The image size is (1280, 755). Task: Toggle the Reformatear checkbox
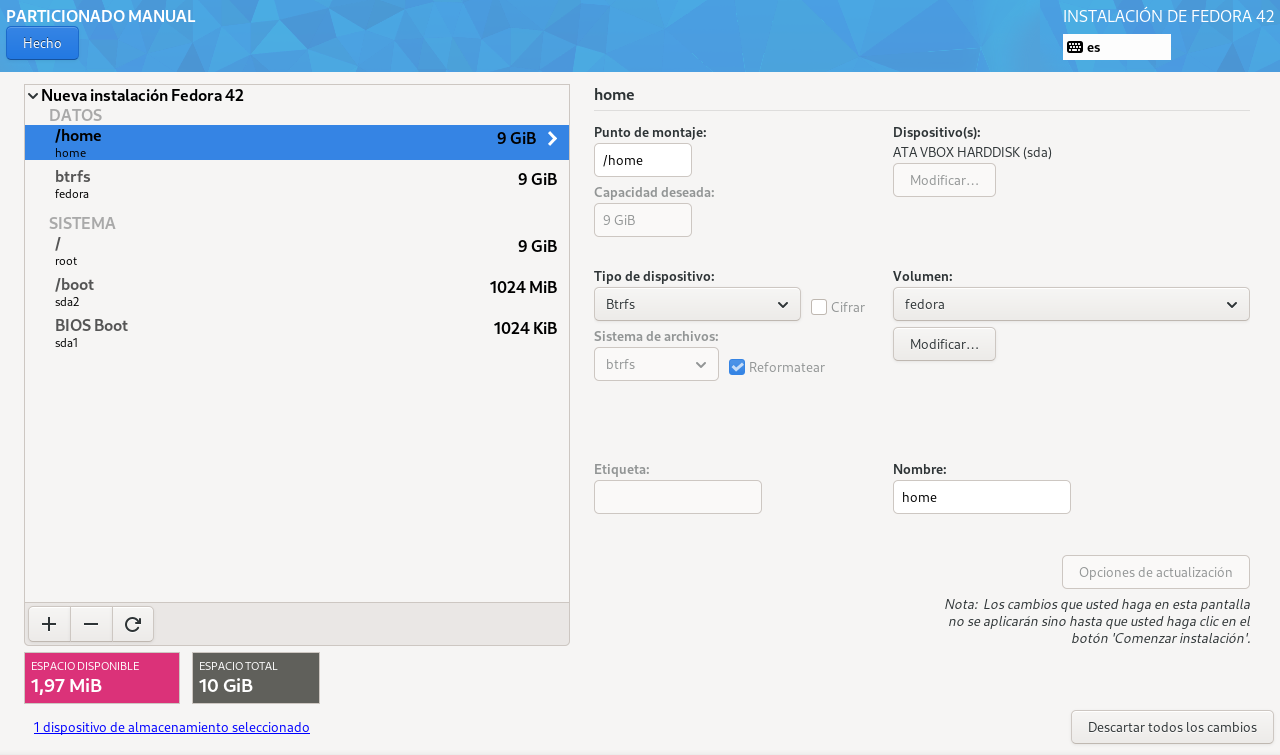[x=737, y=367]
